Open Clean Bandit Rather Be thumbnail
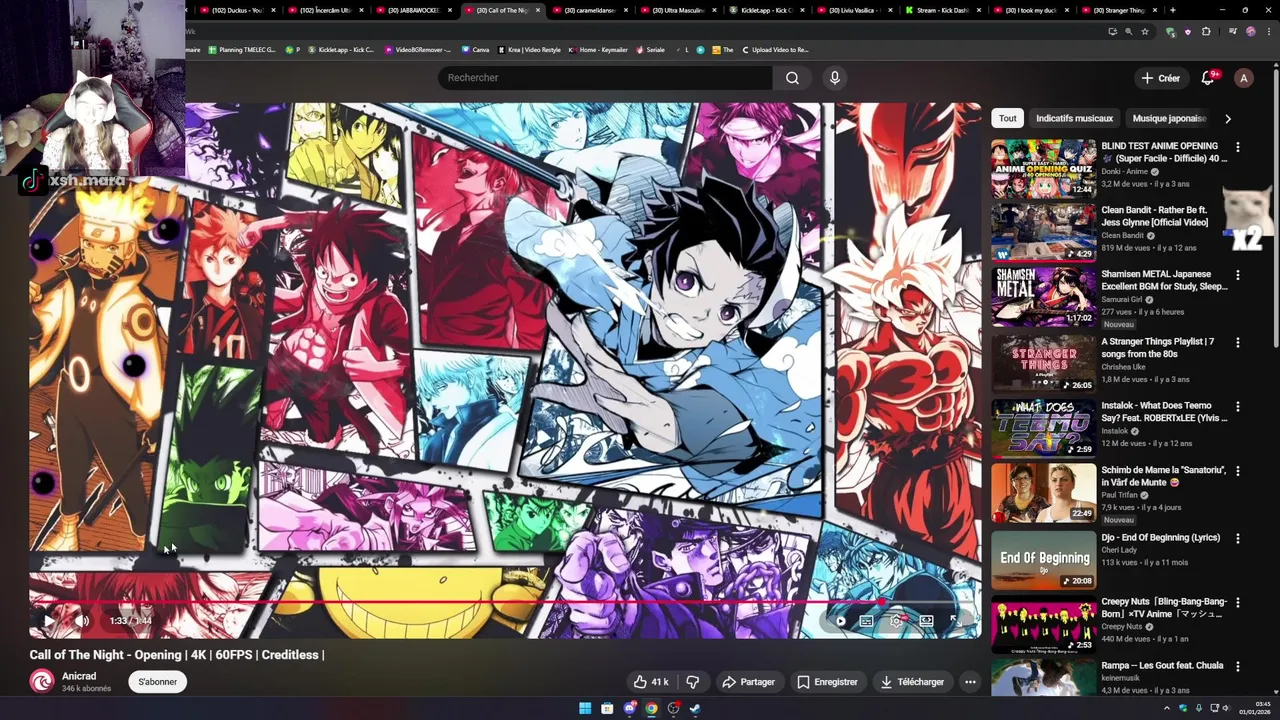This screenshot has height=720, width=1280. pos(1043,232)
